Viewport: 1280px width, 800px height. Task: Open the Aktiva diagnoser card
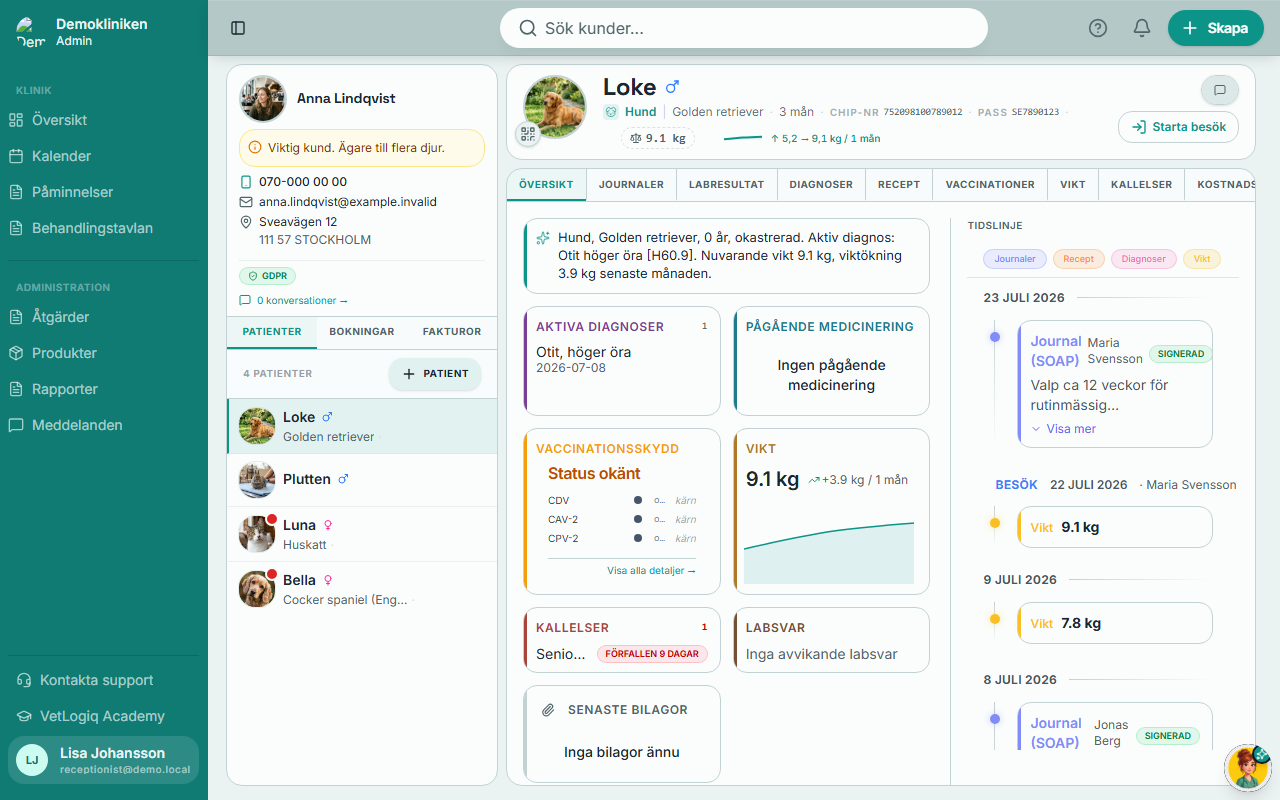click(622, 361)
